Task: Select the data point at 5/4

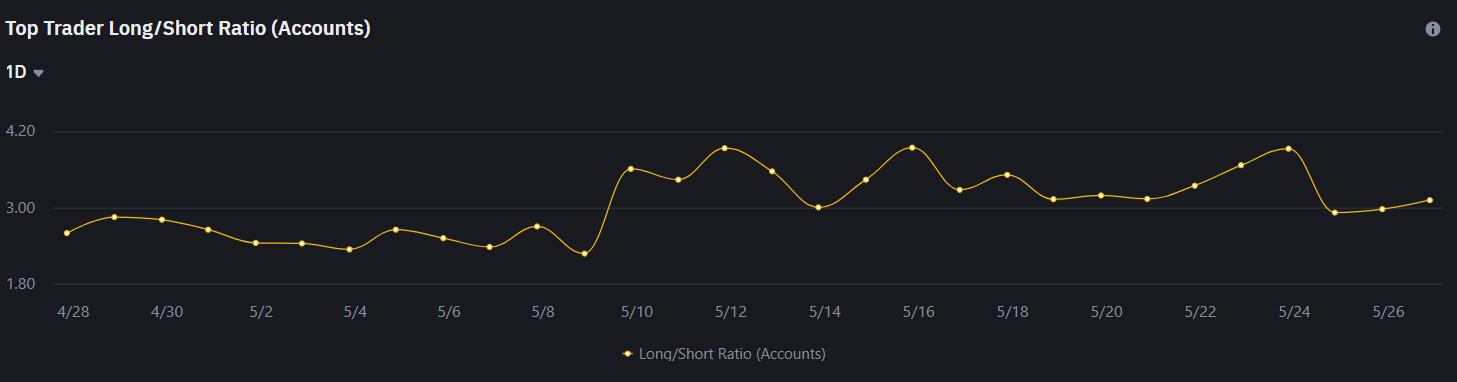Action: pyautogui.click(x=349, y=250)
